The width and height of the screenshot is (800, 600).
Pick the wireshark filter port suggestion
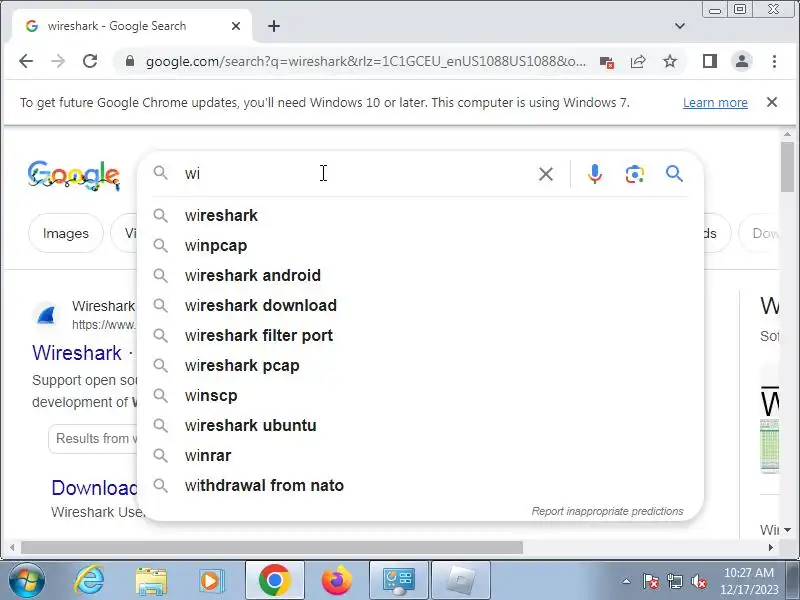click(x=420, y=336)
